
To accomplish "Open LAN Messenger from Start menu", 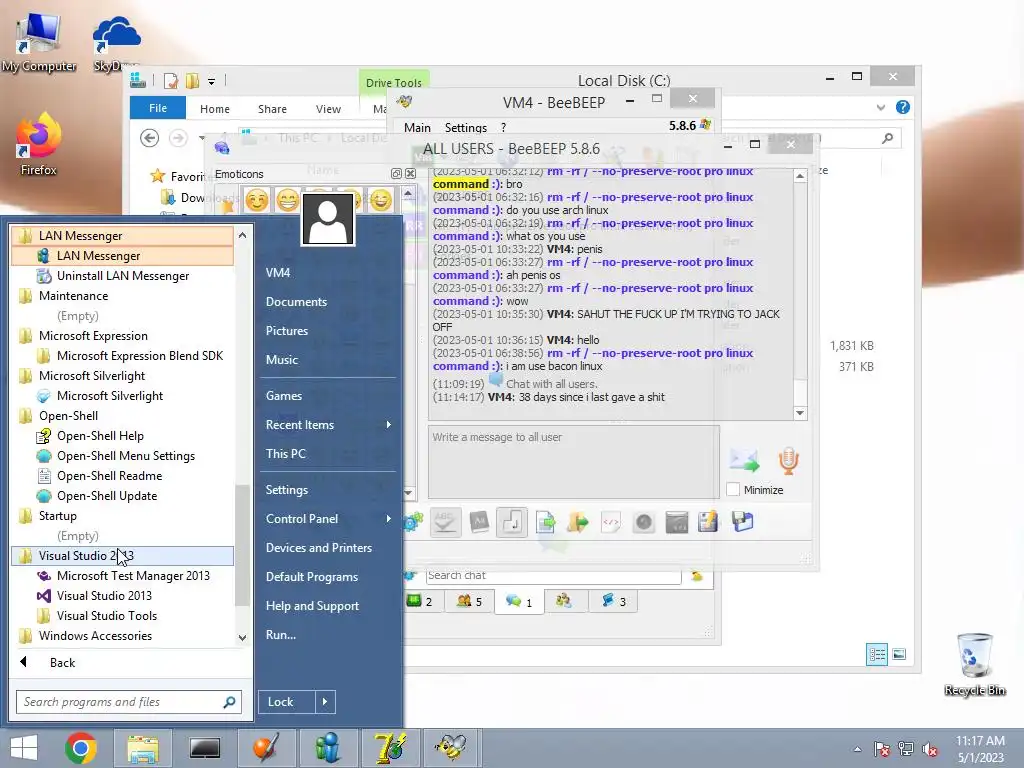I will 123,256.
